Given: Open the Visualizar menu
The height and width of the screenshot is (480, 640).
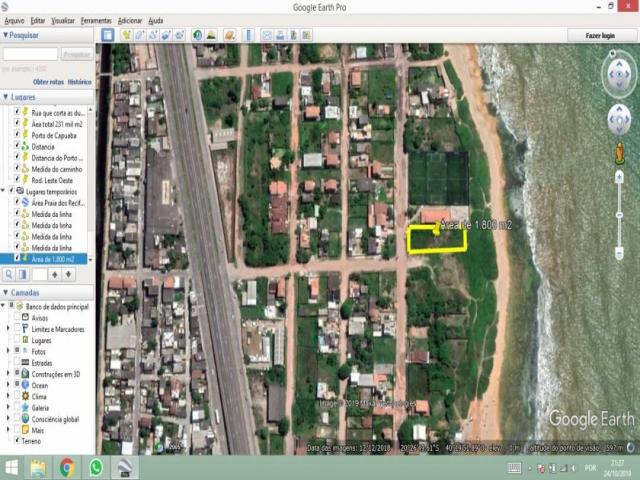Looking at the screenshot, I should pyautogui.click(x=63, y=20).
